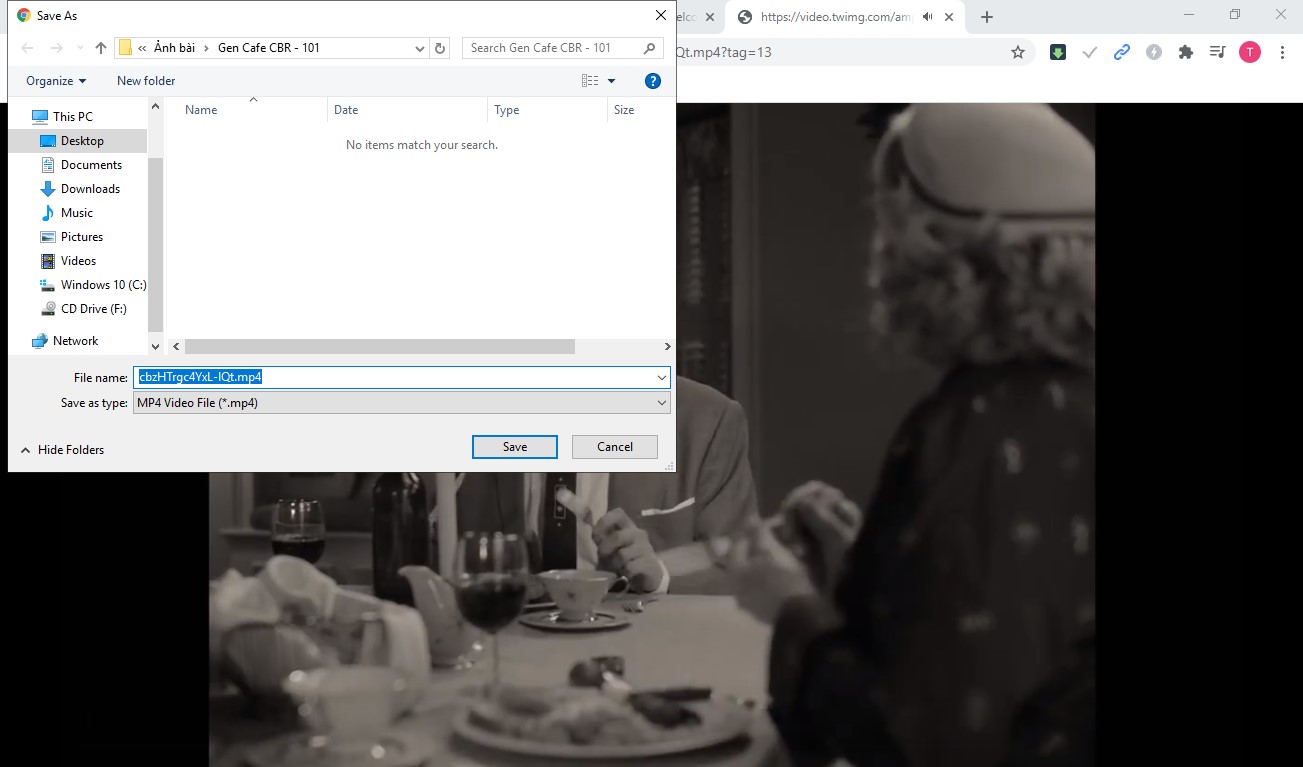Viewport: 1303px width, 767px height.
Task: Click the Cancel button
Action: click(614, 446)
